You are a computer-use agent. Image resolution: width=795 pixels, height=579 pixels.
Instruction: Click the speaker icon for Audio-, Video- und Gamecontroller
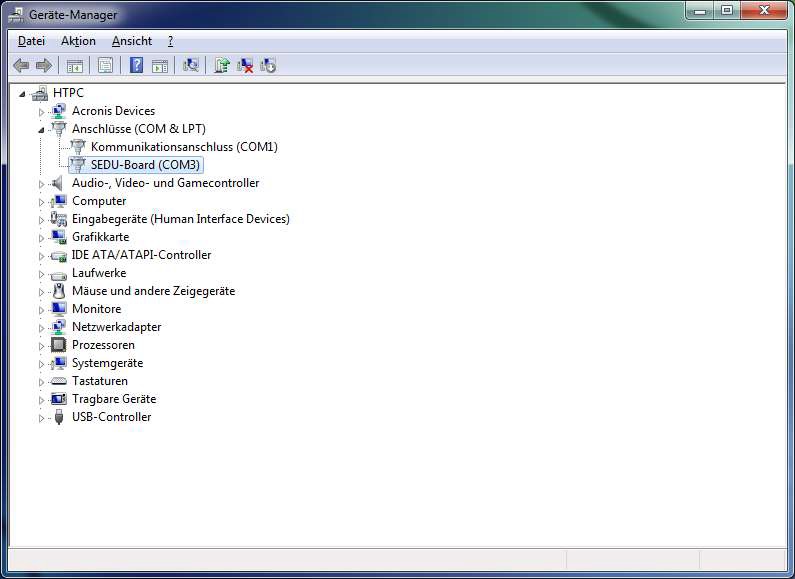(x=58, y=183)
